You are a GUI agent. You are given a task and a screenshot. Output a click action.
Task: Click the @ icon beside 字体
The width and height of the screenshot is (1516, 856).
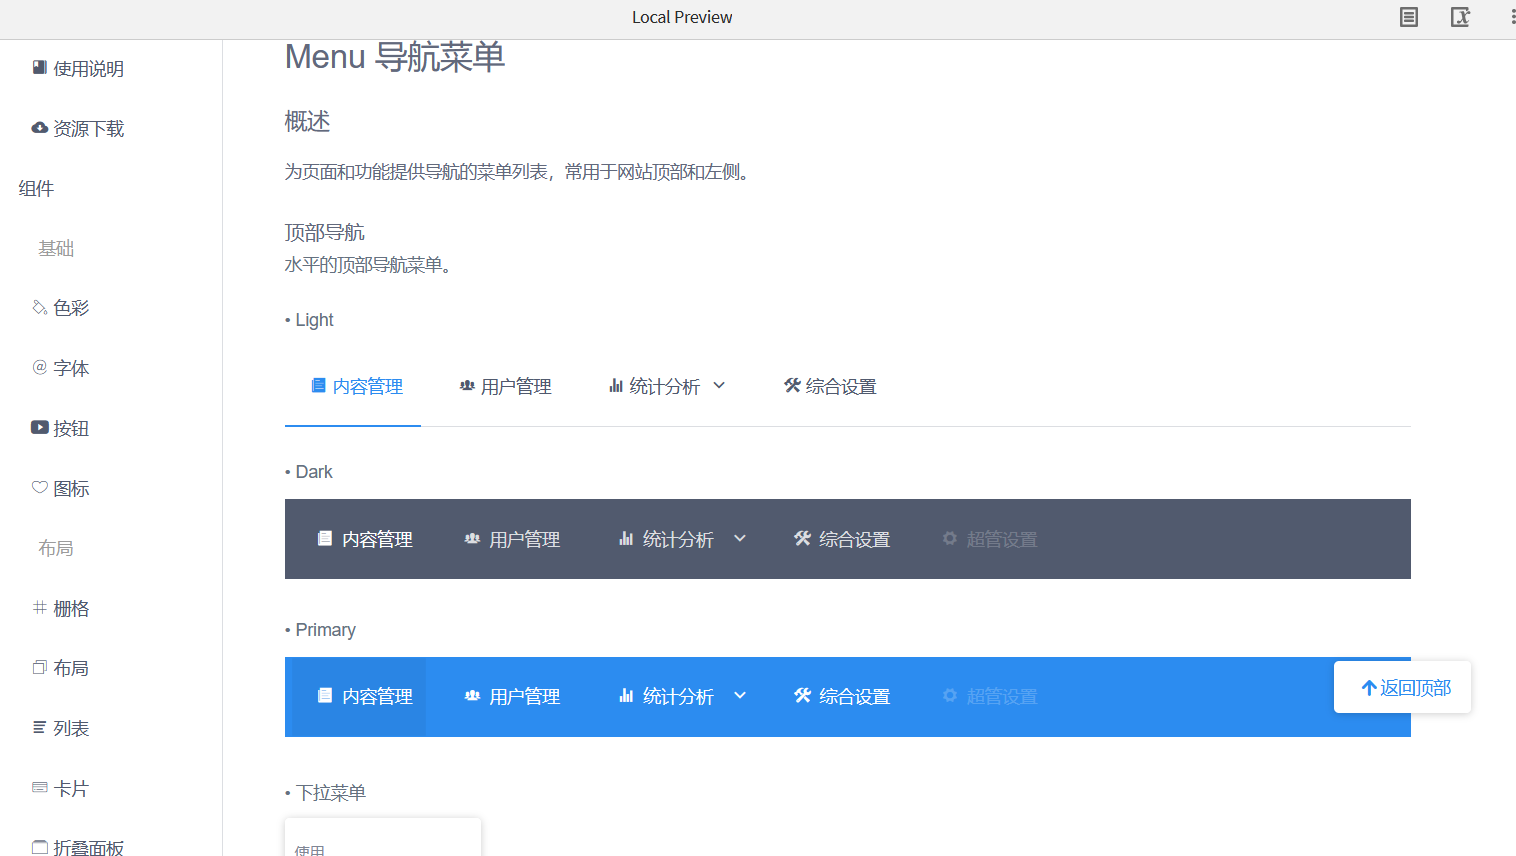pyautogui.click(x=40, y=367)
